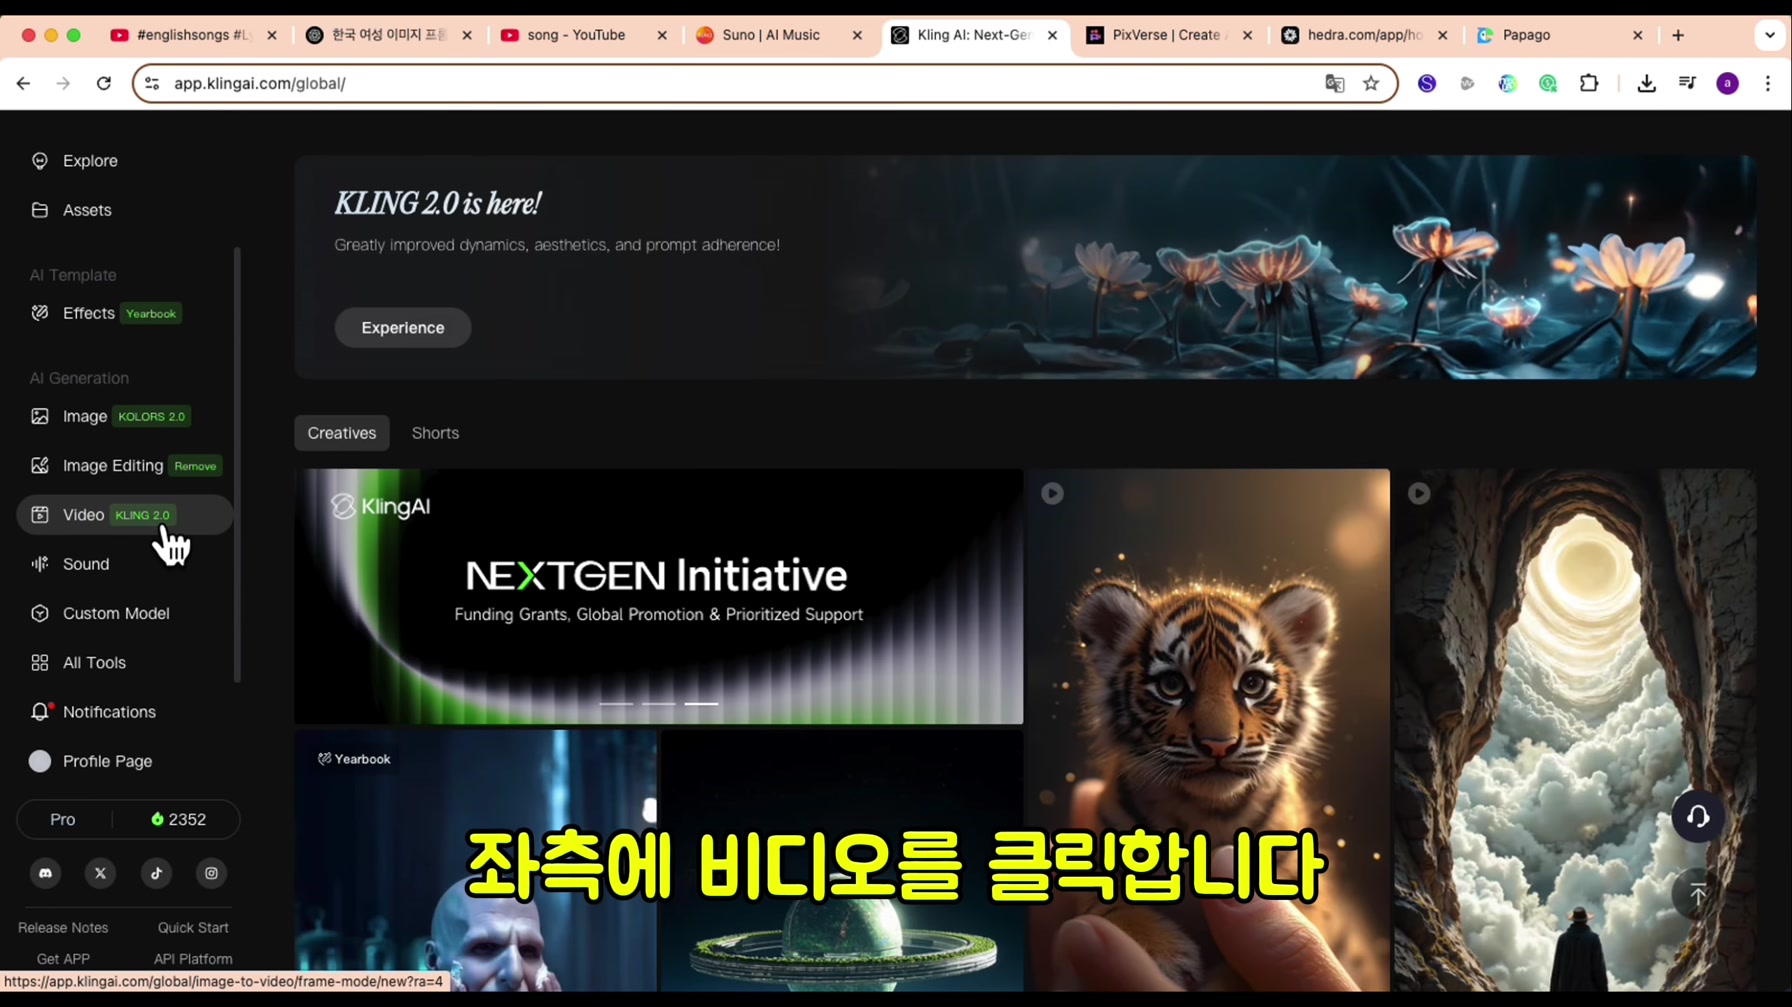Click the back-to-top arrow button
This screenshot has height=1007, width=1792.
tap(1698, 895)
